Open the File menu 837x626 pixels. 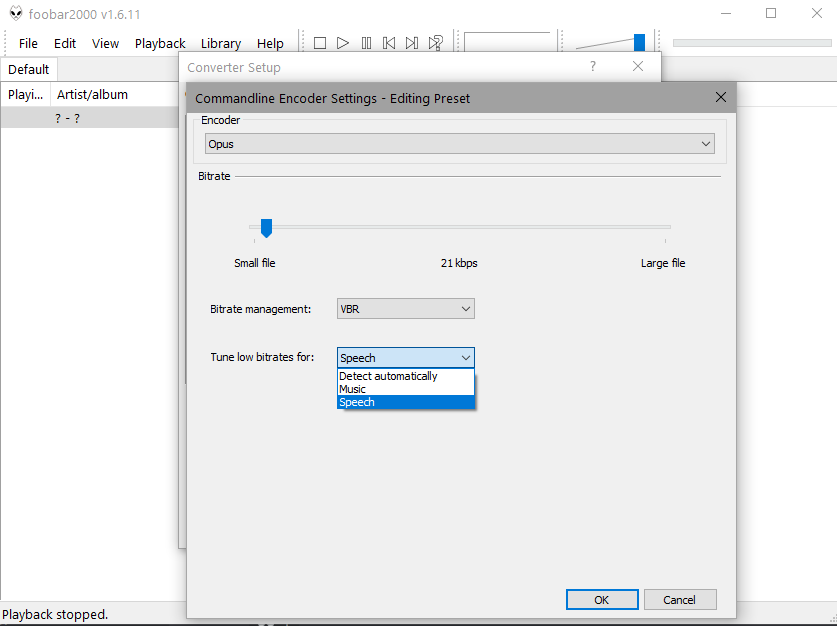coord(28,43)
